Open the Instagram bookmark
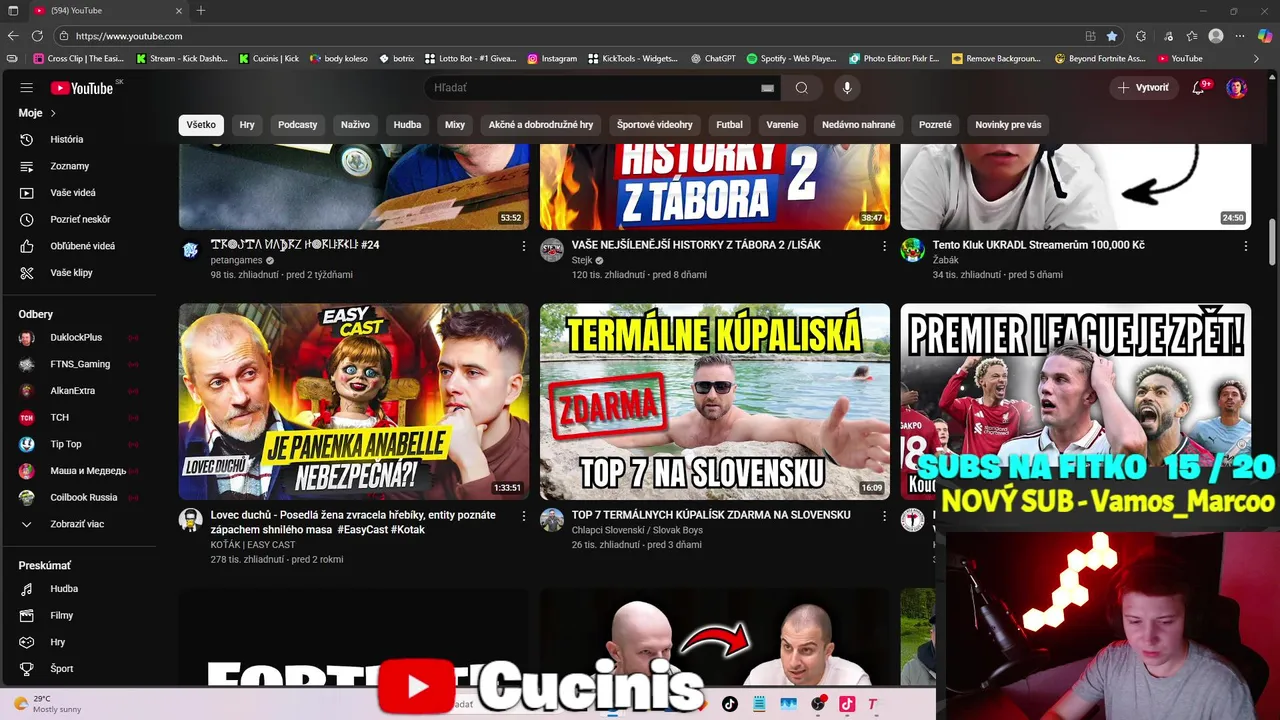 click(x=552, y=59)
